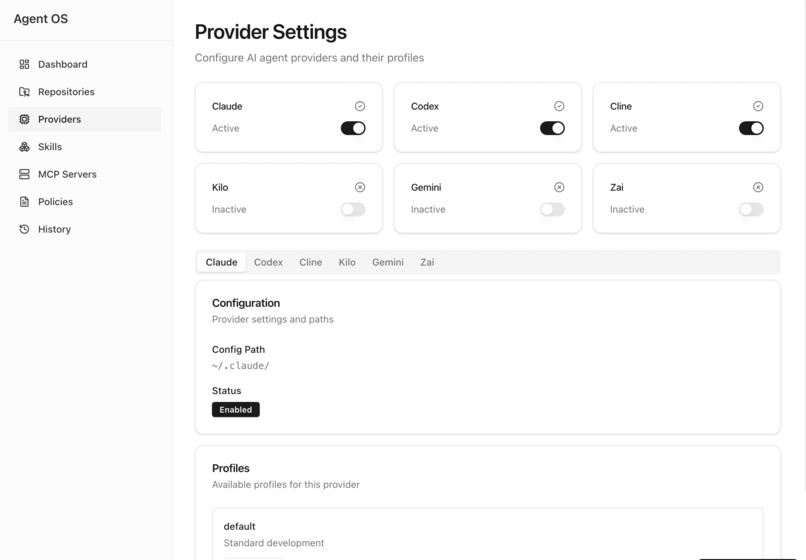Turn on the Zai provider switch

tap(751, 209)
